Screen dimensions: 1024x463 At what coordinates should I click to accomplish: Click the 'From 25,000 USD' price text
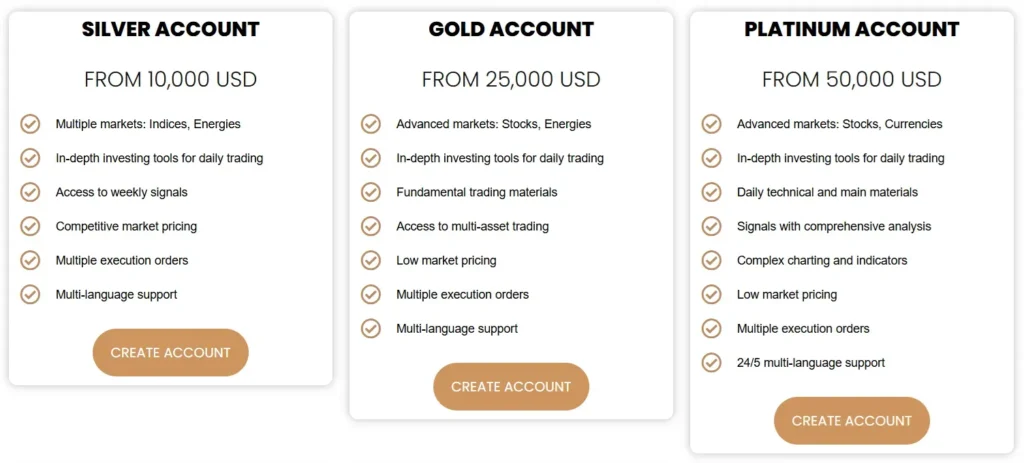point(511,80)
